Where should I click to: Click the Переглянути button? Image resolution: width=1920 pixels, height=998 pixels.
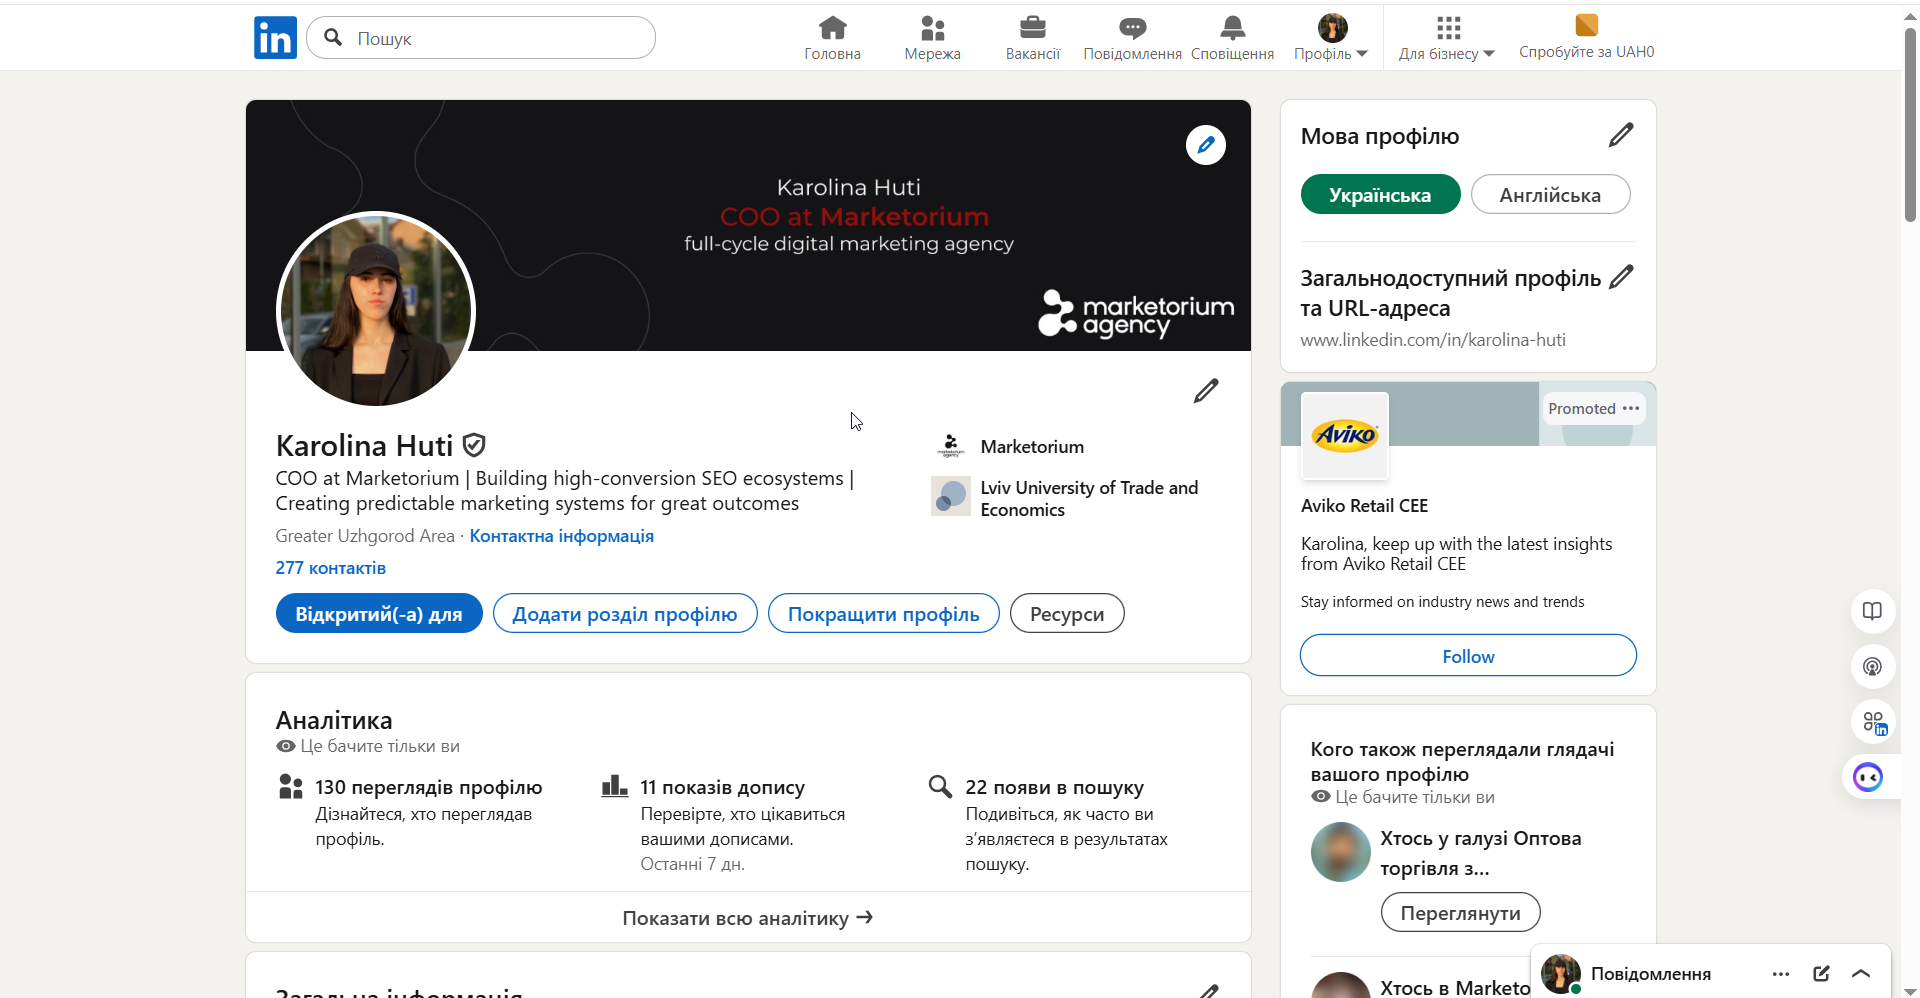click(x=1460, y=913)
